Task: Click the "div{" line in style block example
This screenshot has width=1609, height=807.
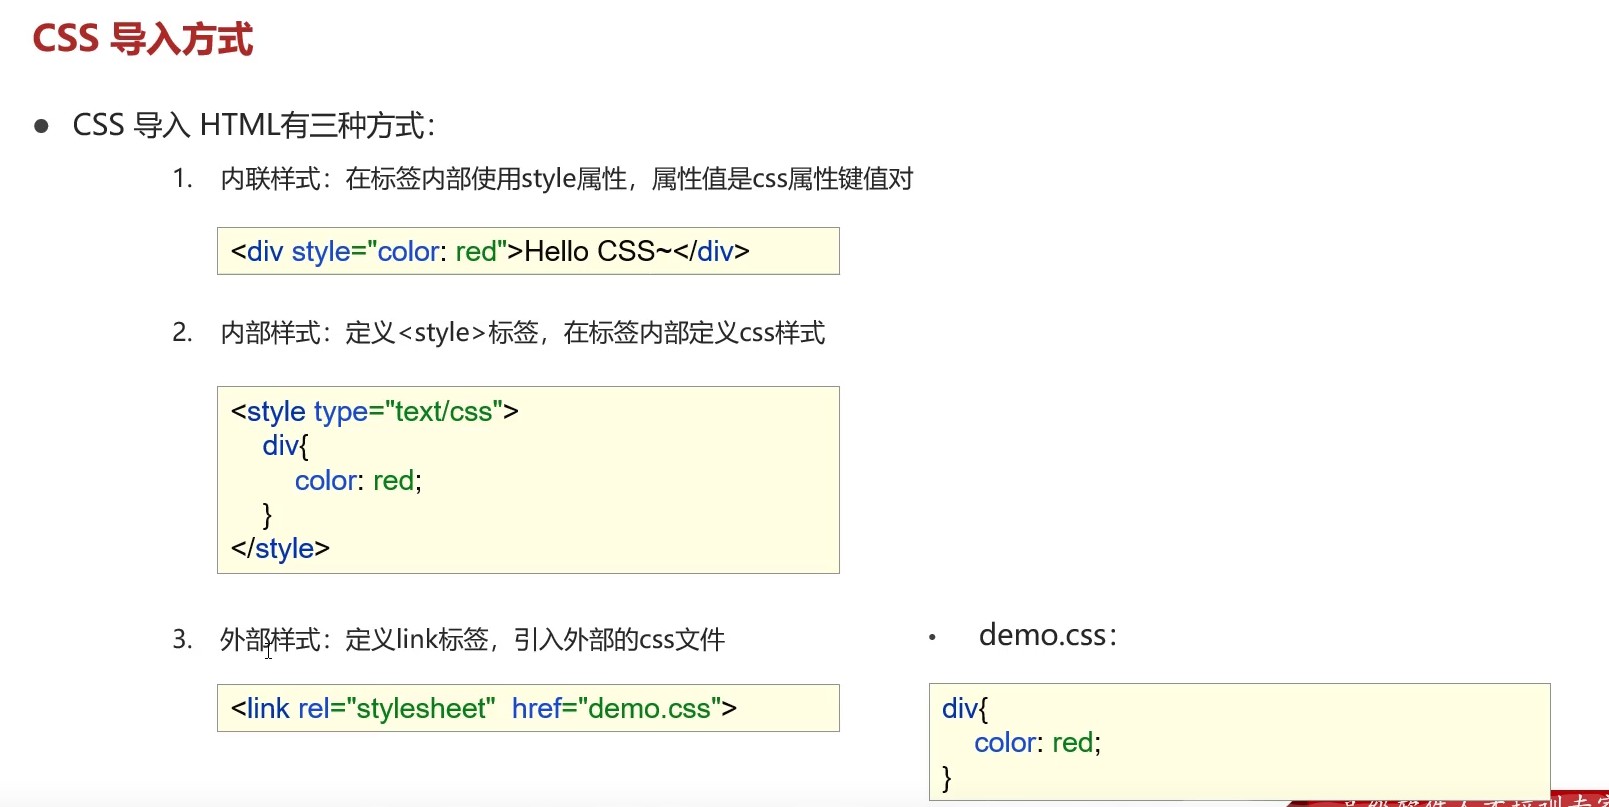Action: pos(285,446)
